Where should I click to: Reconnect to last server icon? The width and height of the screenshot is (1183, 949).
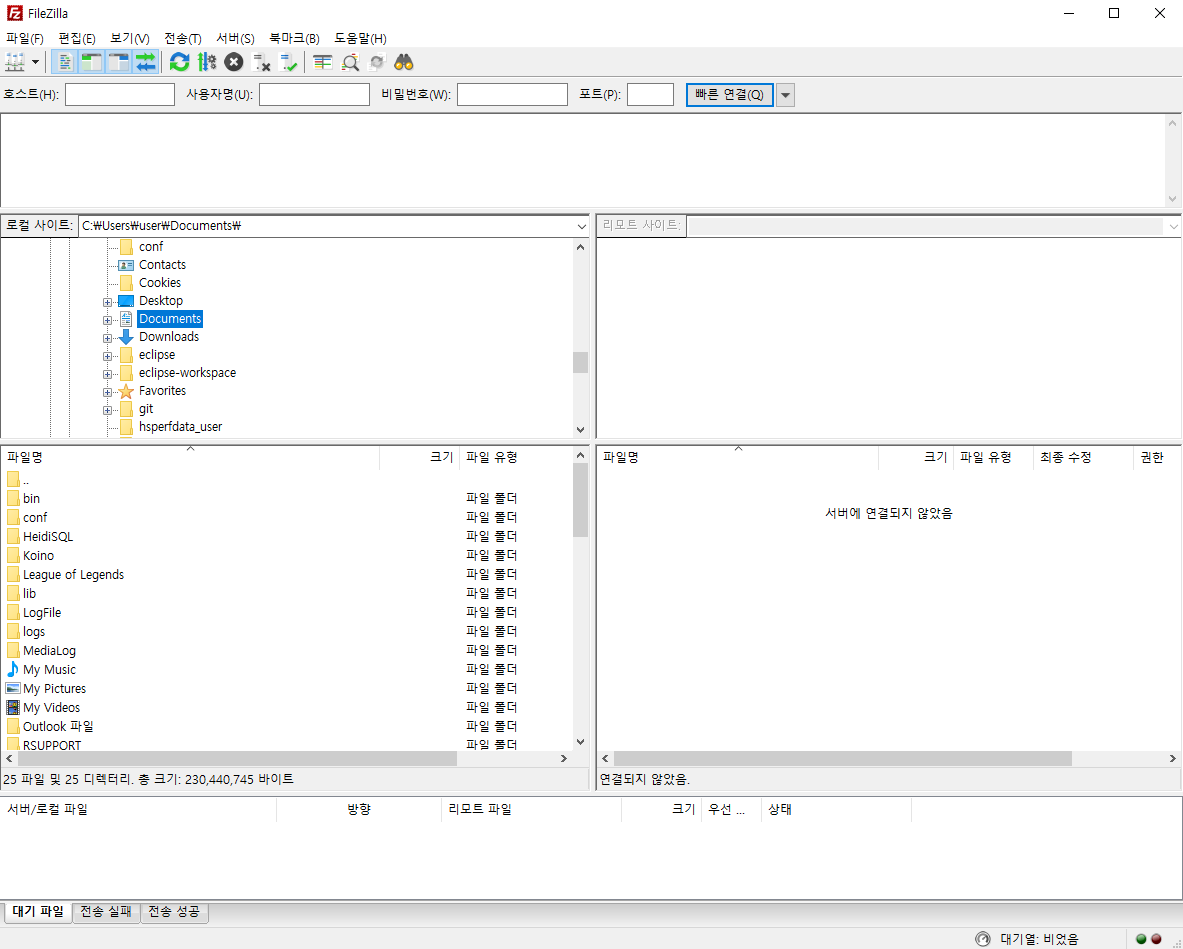(288, 62)
